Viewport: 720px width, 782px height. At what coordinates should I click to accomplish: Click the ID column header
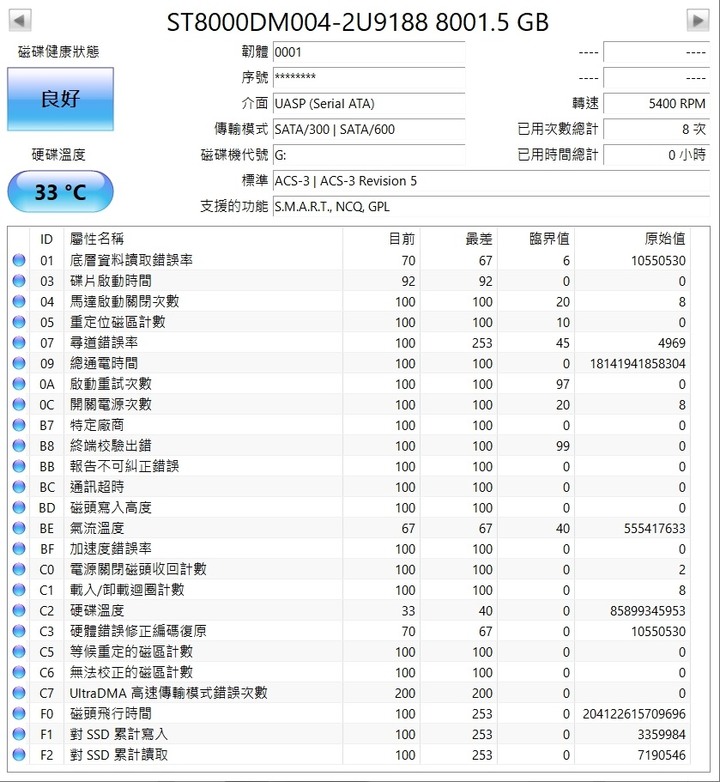click(46, 239)
